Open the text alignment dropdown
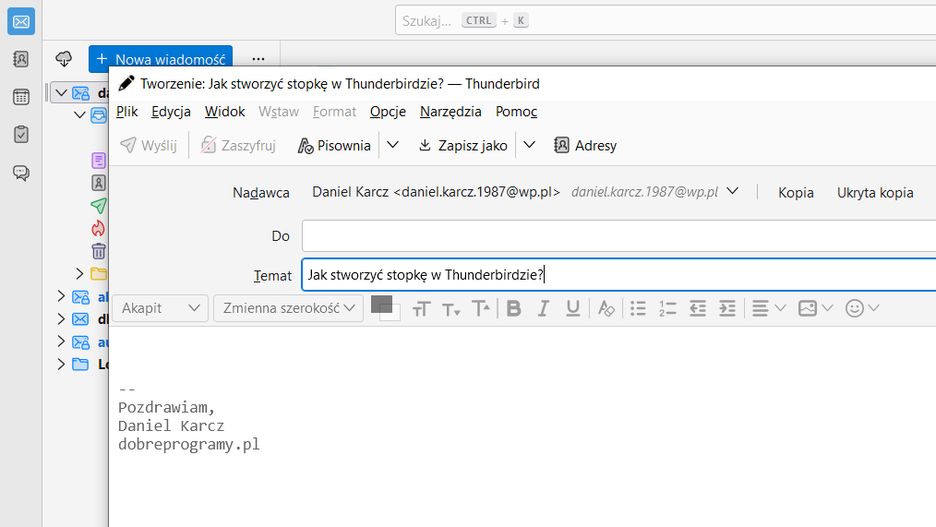The image size is (936, 527). (769, 309)
